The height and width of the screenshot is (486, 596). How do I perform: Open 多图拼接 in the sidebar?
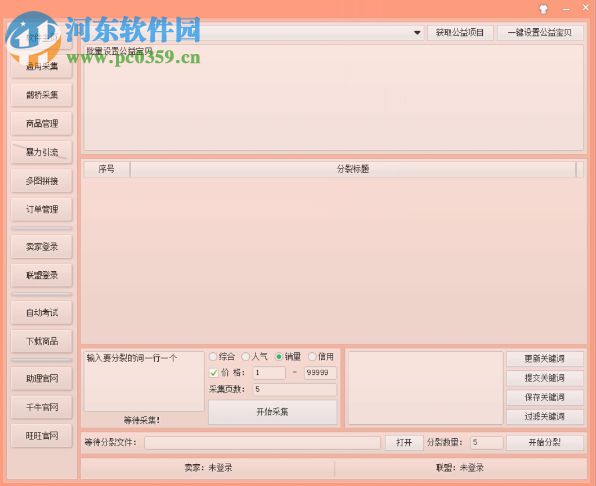coord(42,181)
